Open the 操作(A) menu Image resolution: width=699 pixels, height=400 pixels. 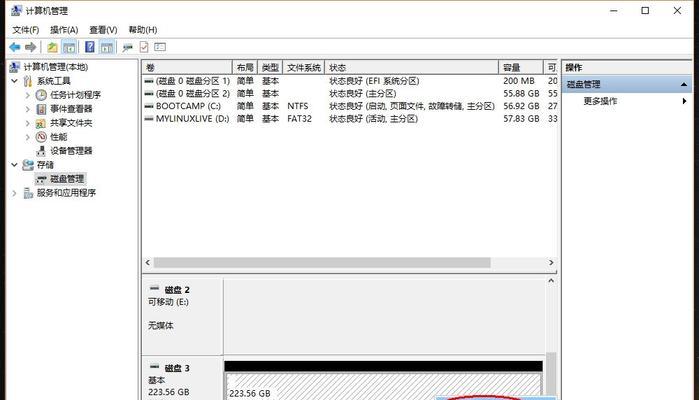(x=64, y=30)
